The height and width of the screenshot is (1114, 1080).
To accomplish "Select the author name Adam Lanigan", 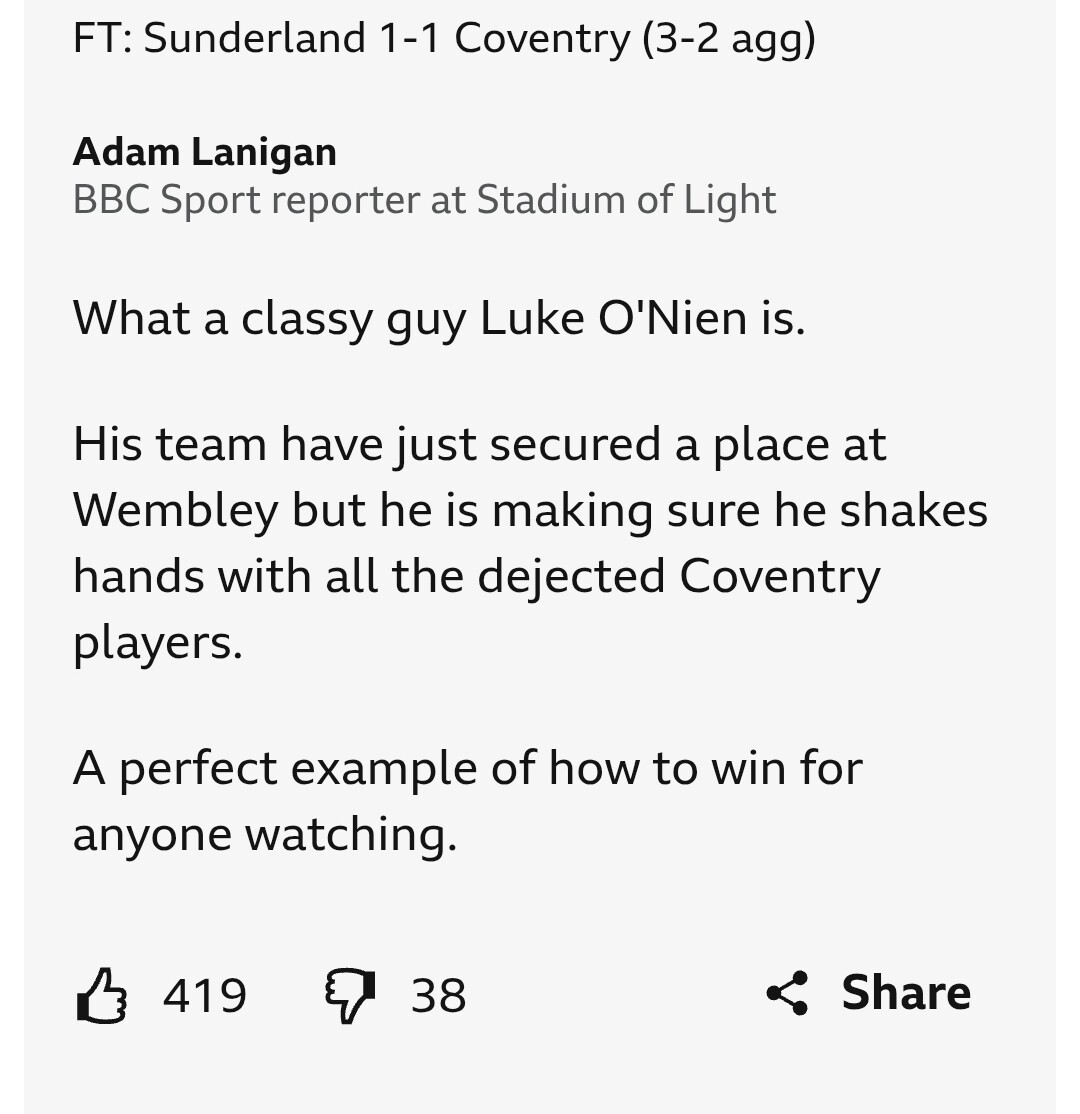I will pyautogui.click(x=205, y=152).
